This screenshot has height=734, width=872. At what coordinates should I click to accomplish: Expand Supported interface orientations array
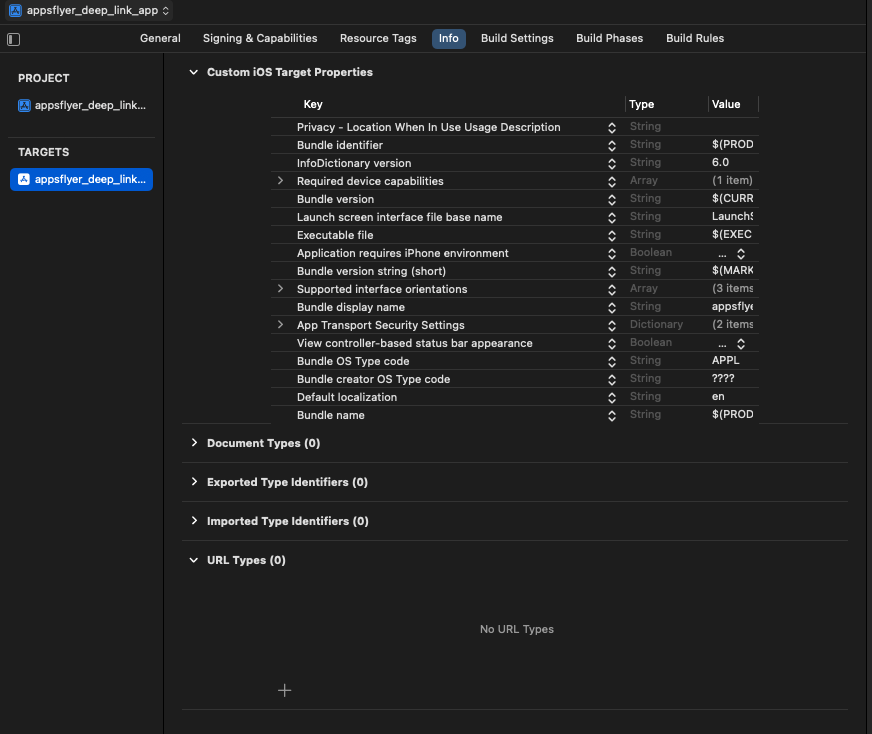(x=280, y=289)
